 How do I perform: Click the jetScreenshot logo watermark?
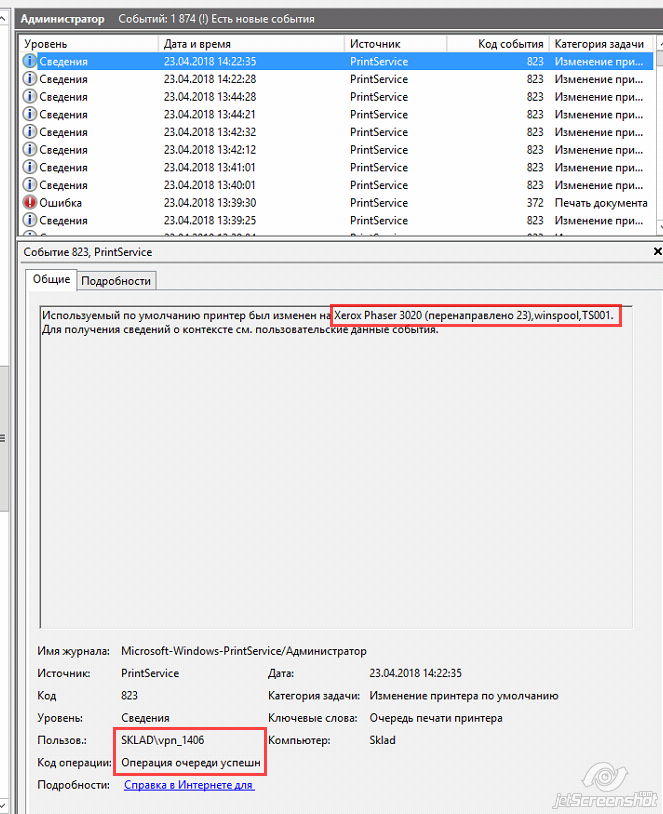pyautogui.click(x=605, y=785)
